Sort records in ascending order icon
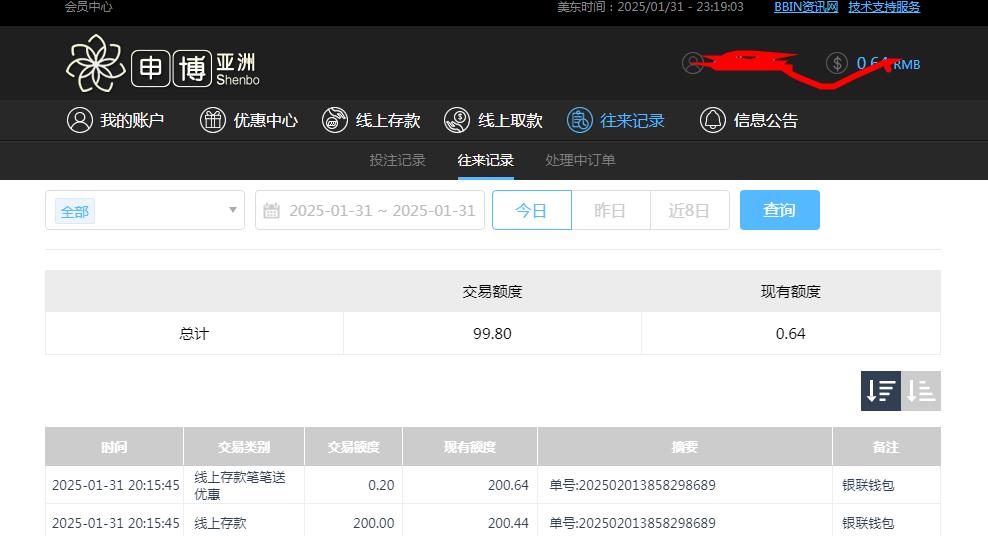This screenshot has width=988, height=536. tap(921, 391)
